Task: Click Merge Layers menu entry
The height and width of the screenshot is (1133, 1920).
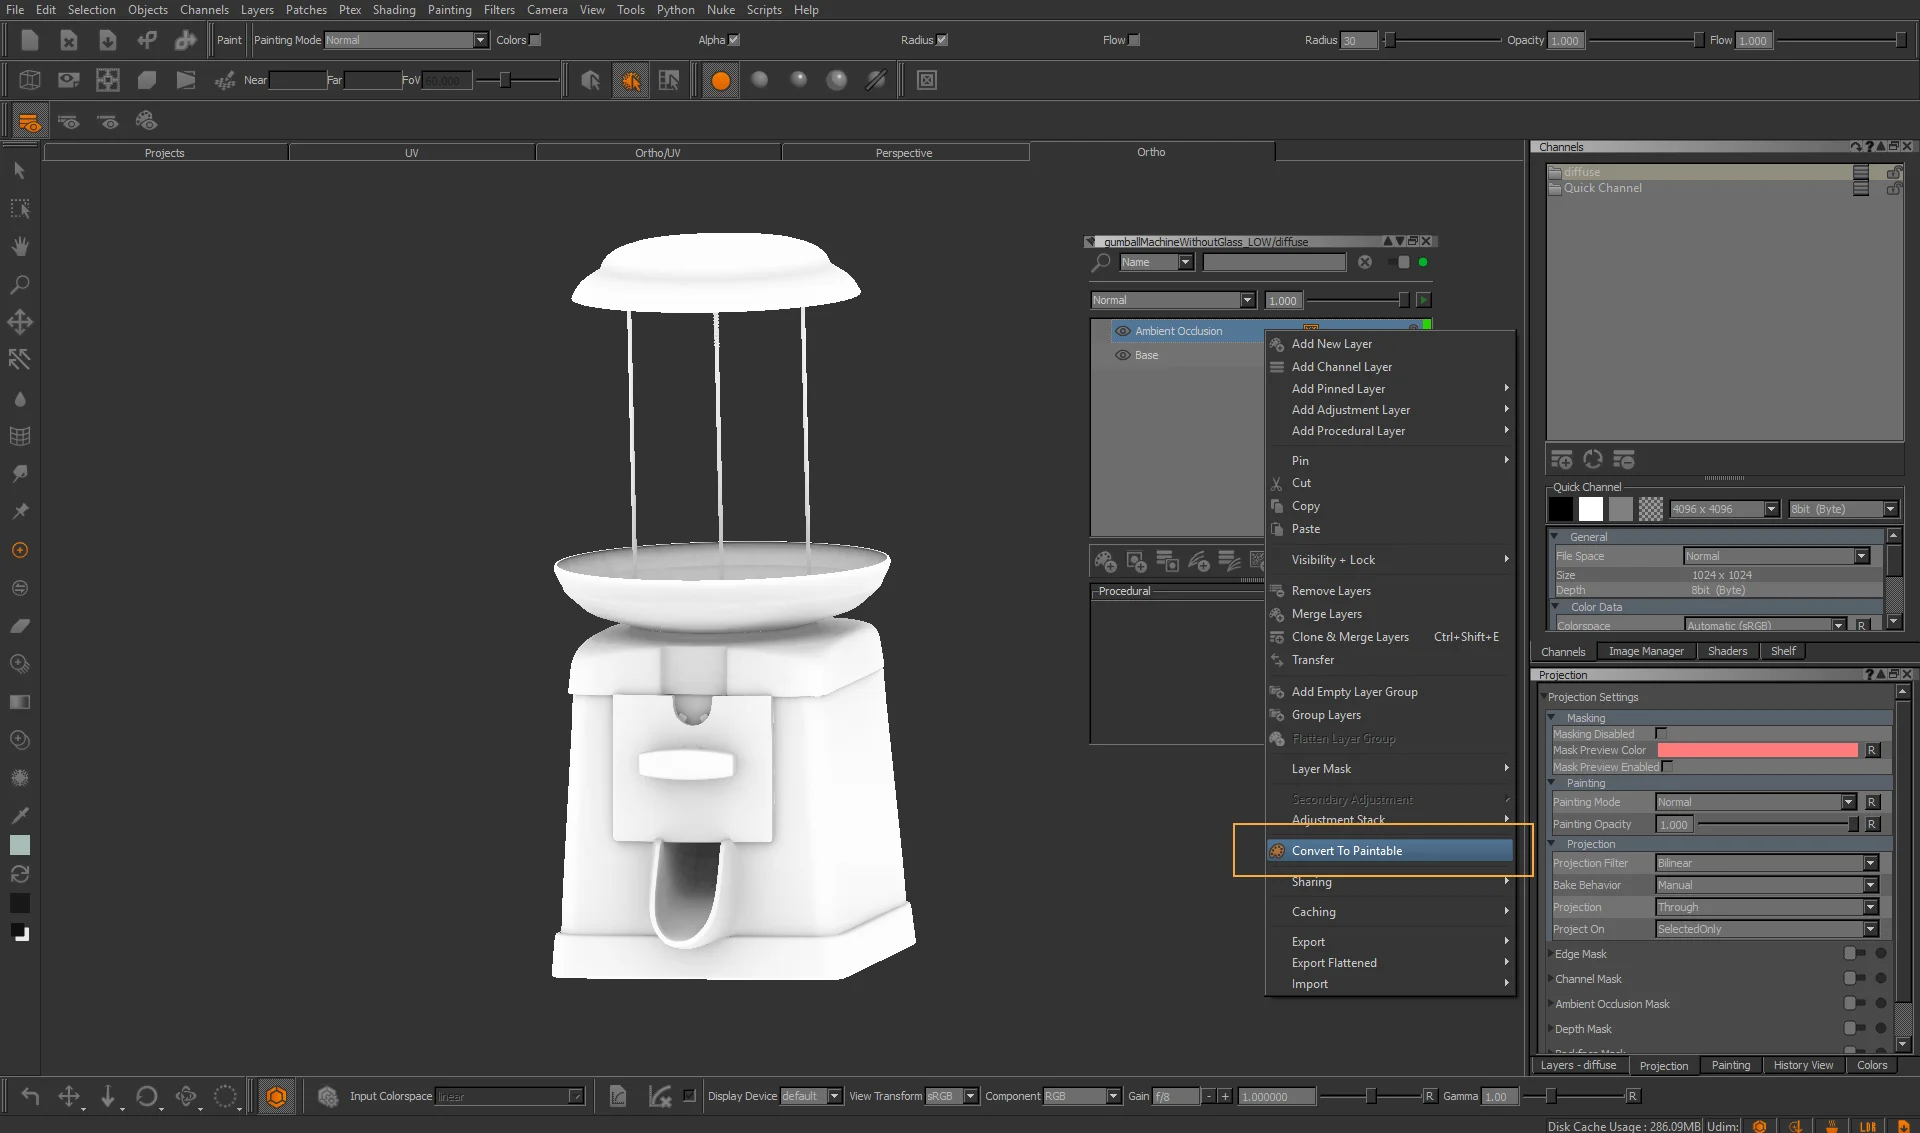Action: [x=1326, y=614]
